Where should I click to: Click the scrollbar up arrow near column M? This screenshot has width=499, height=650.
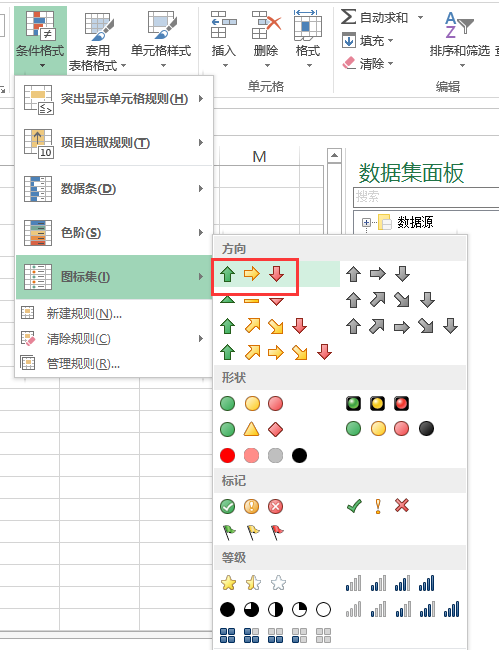tap(334, 155)
